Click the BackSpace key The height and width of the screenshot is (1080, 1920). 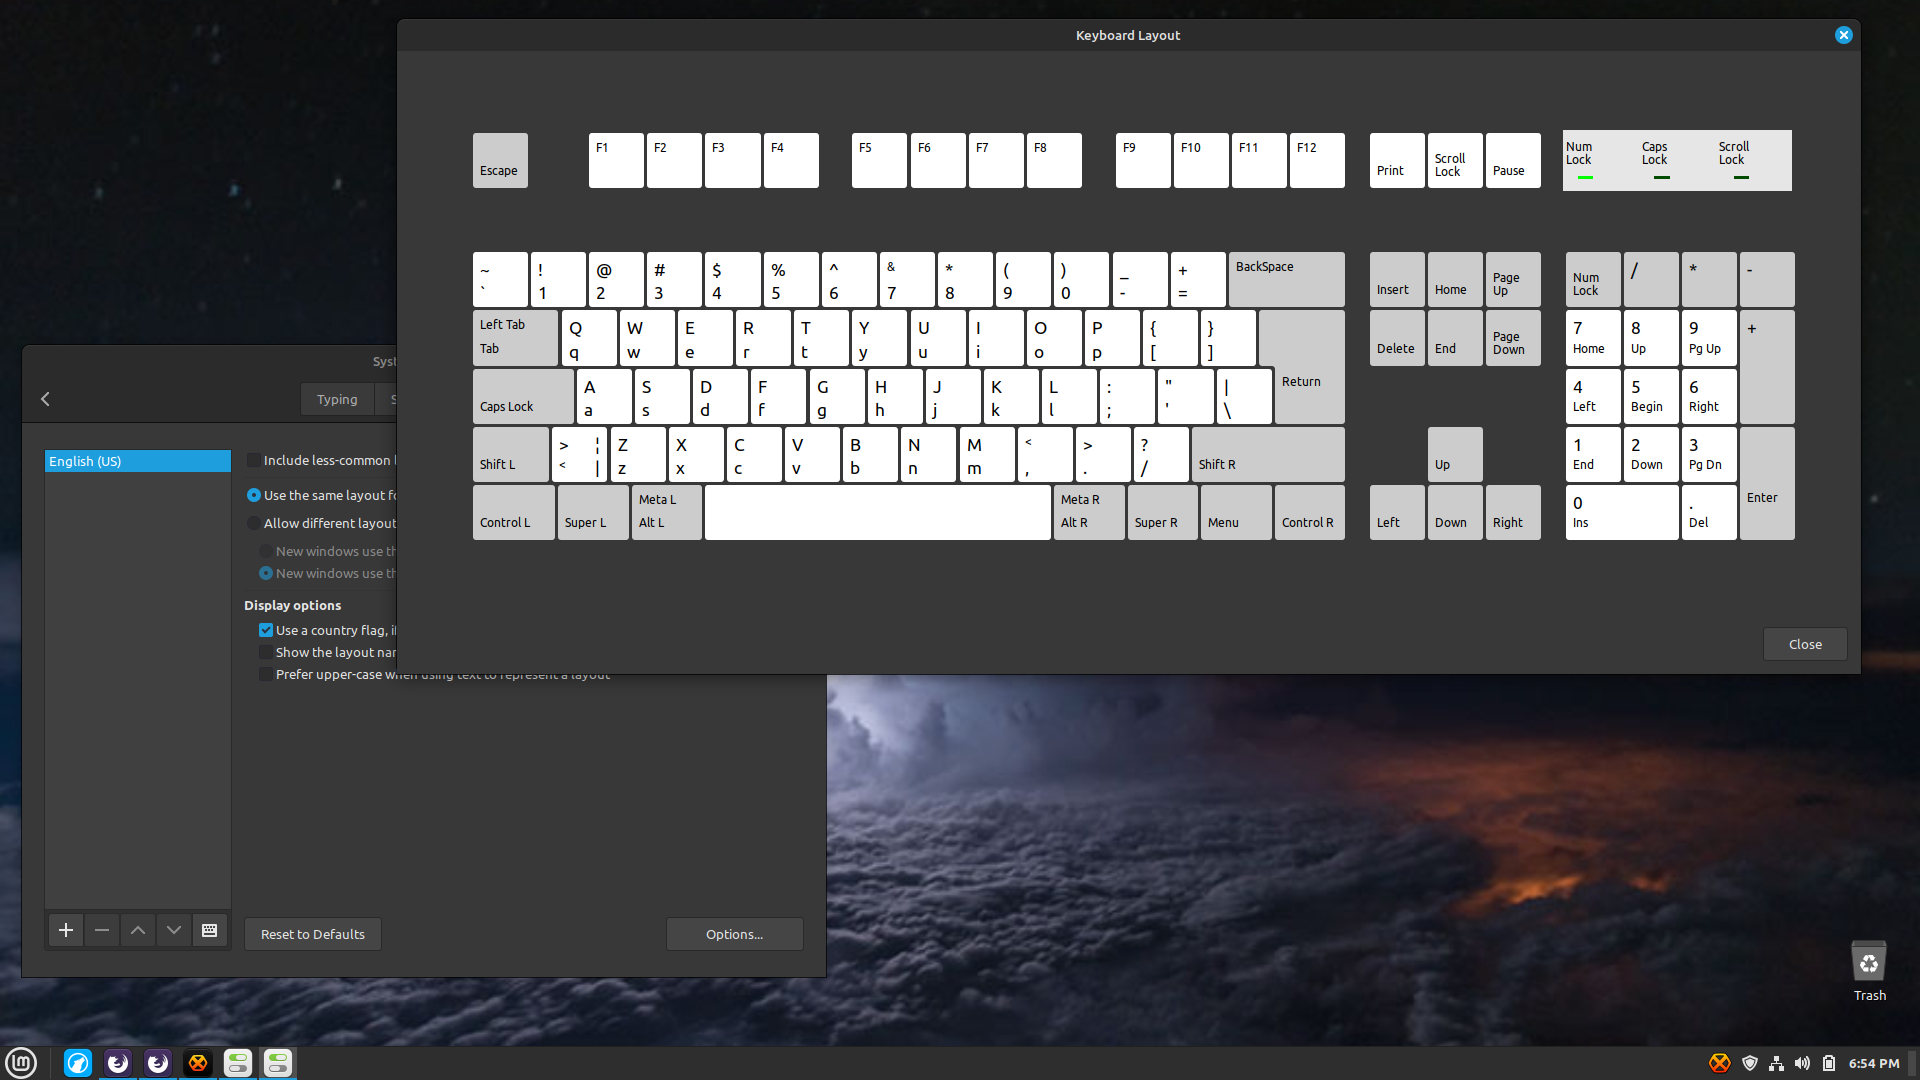(x=1287, y=279)
